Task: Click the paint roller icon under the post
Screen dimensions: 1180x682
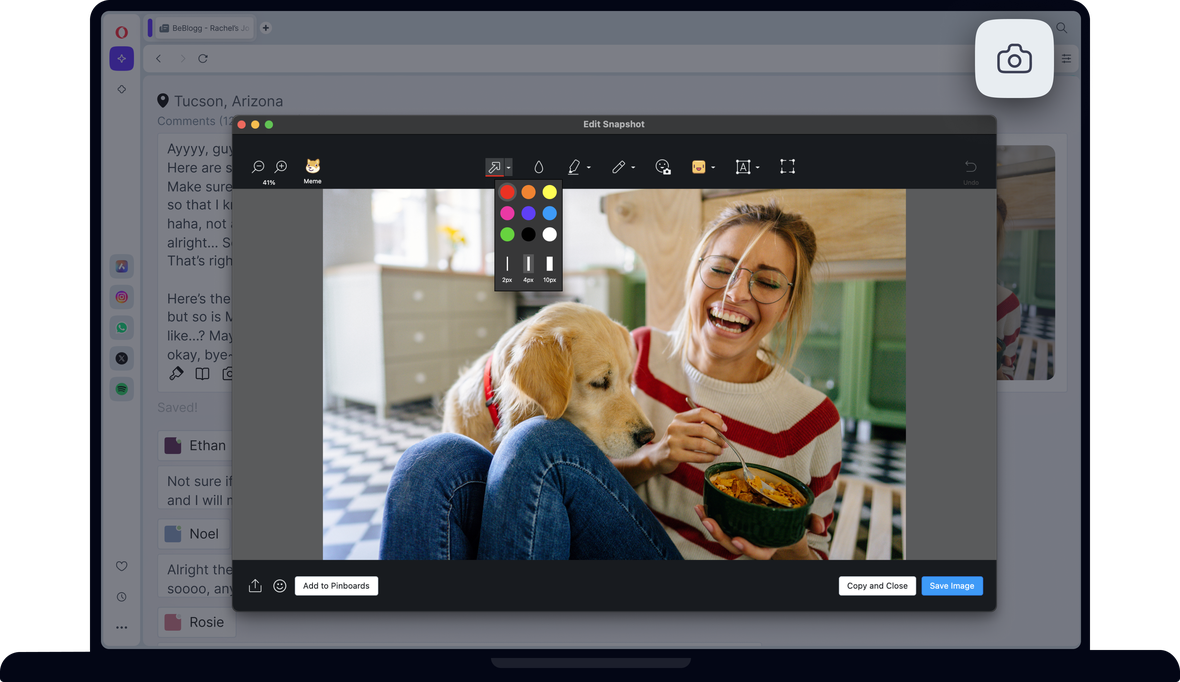Action: point(176,373)
